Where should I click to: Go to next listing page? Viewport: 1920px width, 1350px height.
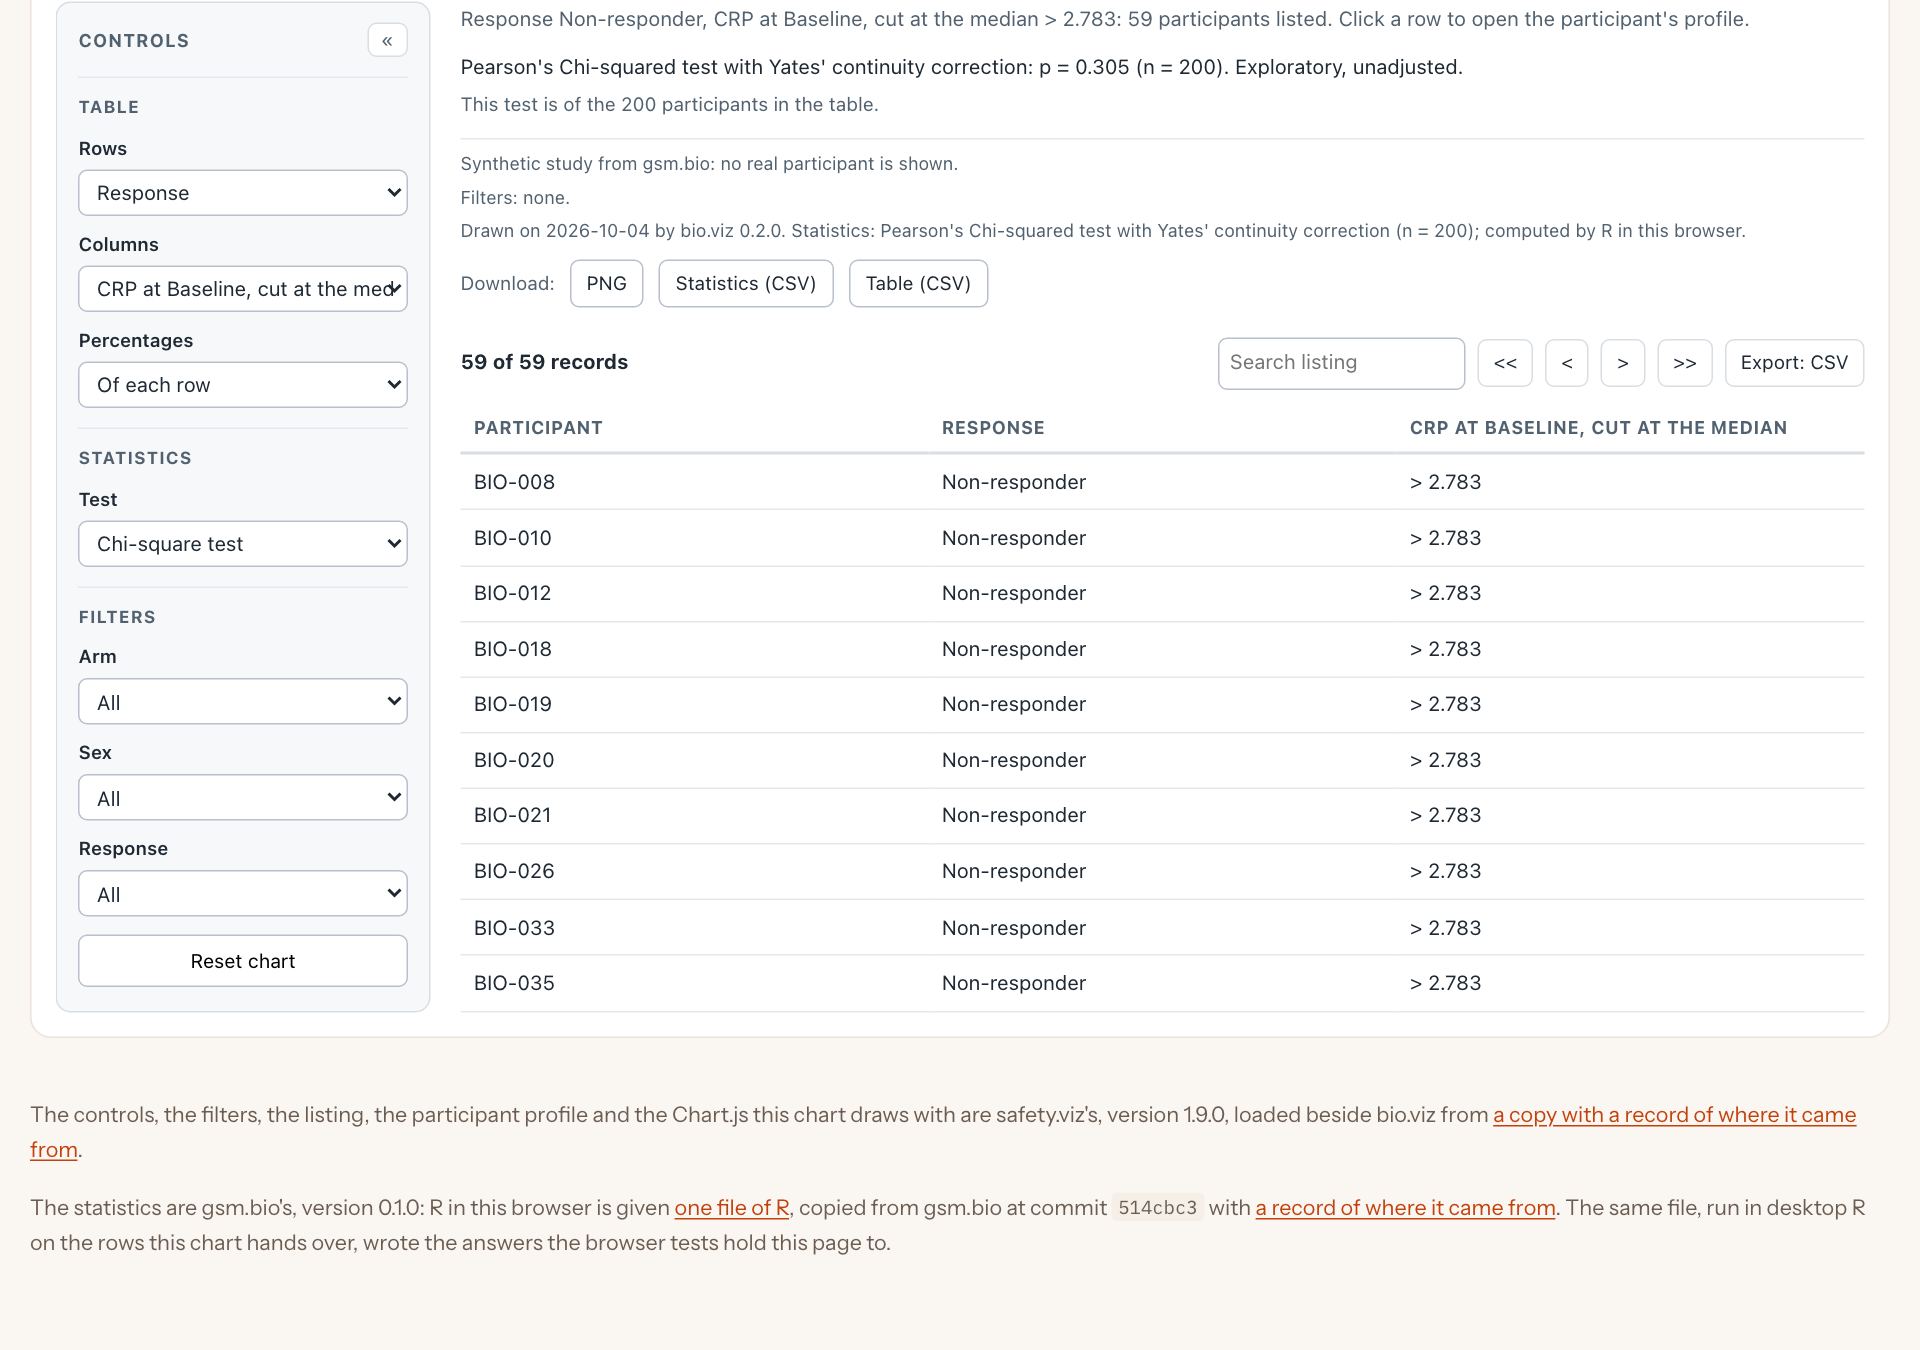click(x=1623, y=363)
